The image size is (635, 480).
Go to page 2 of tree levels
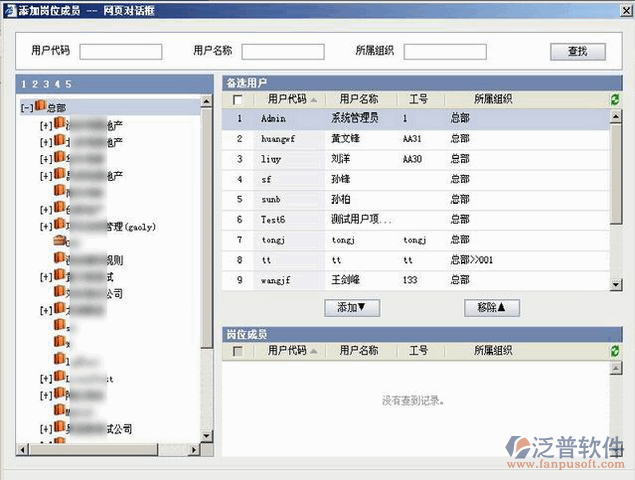coord(34,84)
